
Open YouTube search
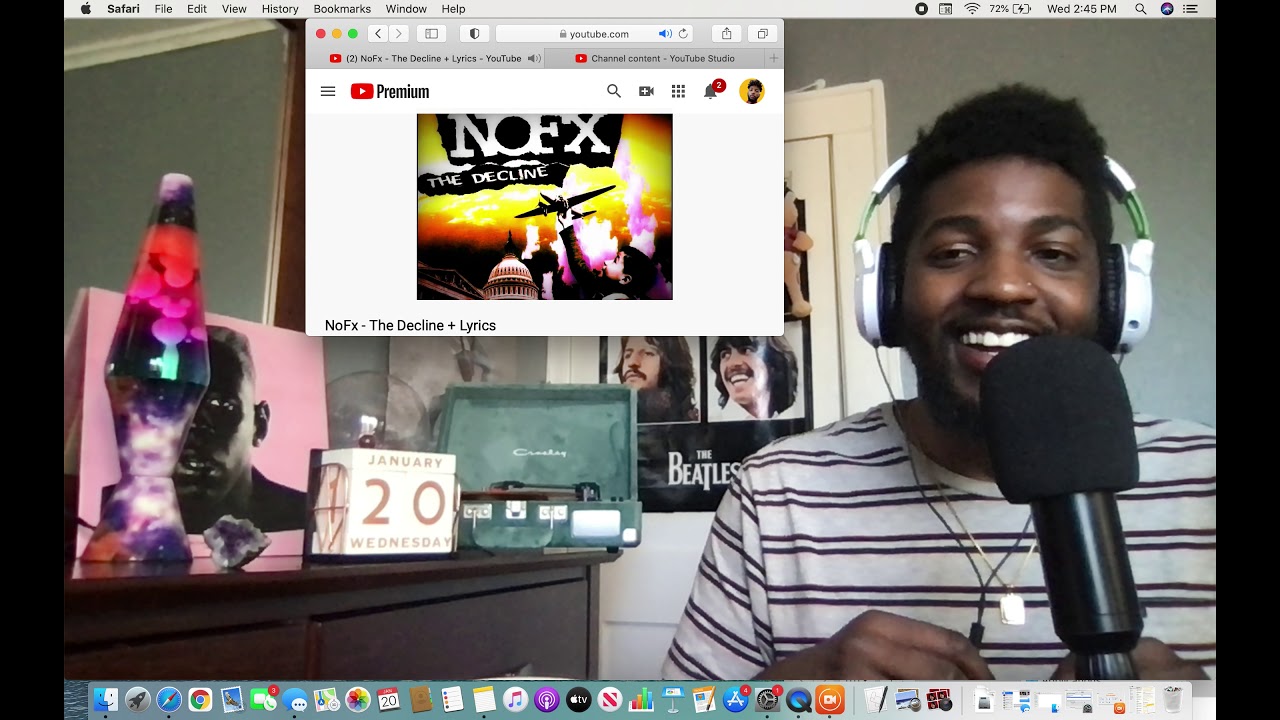[x=614, y=91]
